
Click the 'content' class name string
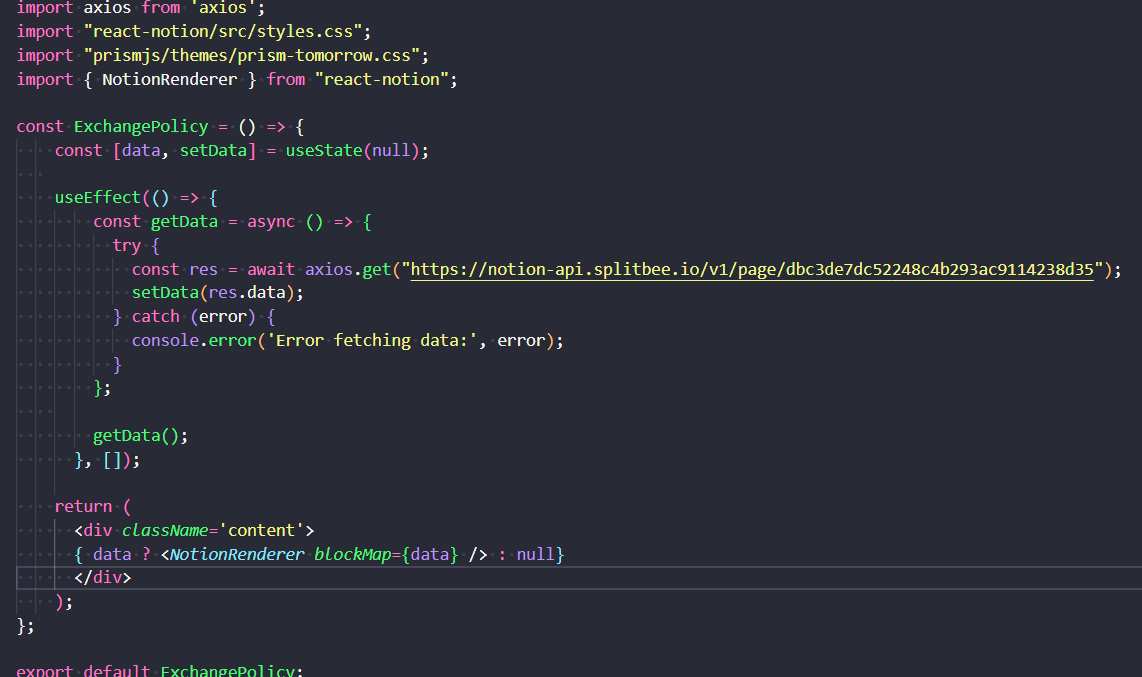pos(261,531)
